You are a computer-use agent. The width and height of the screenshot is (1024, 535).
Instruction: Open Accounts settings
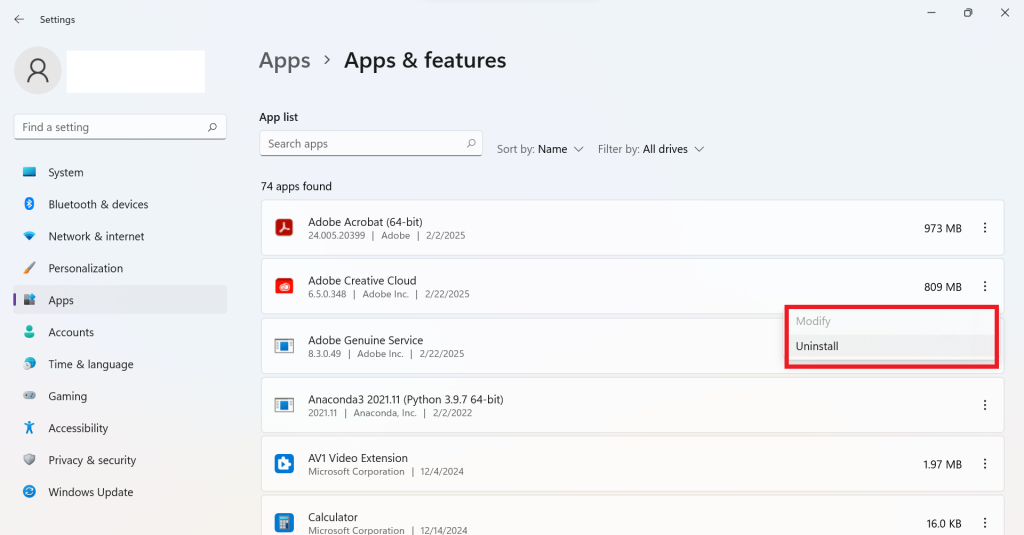pos(120,332)
